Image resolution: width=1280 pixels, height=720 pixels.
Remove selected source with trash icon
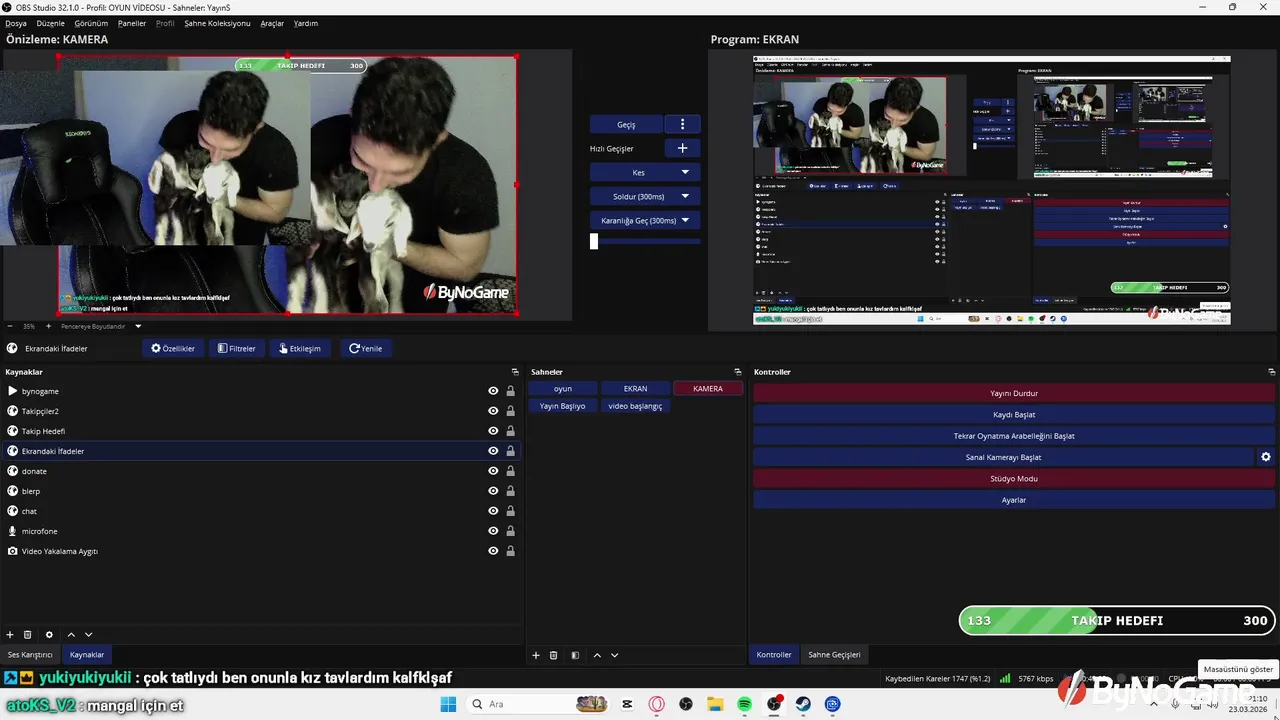click(x=28, y=635)
